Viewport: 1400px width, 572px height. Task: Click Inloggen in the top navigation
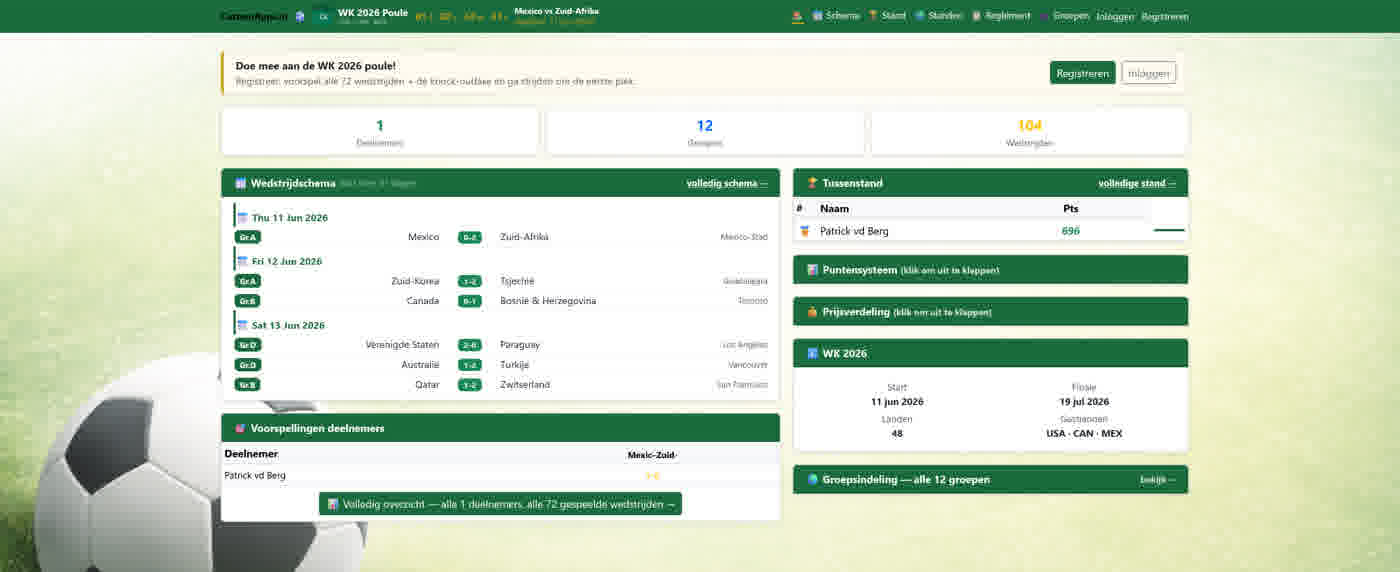tap(1115, 17)
